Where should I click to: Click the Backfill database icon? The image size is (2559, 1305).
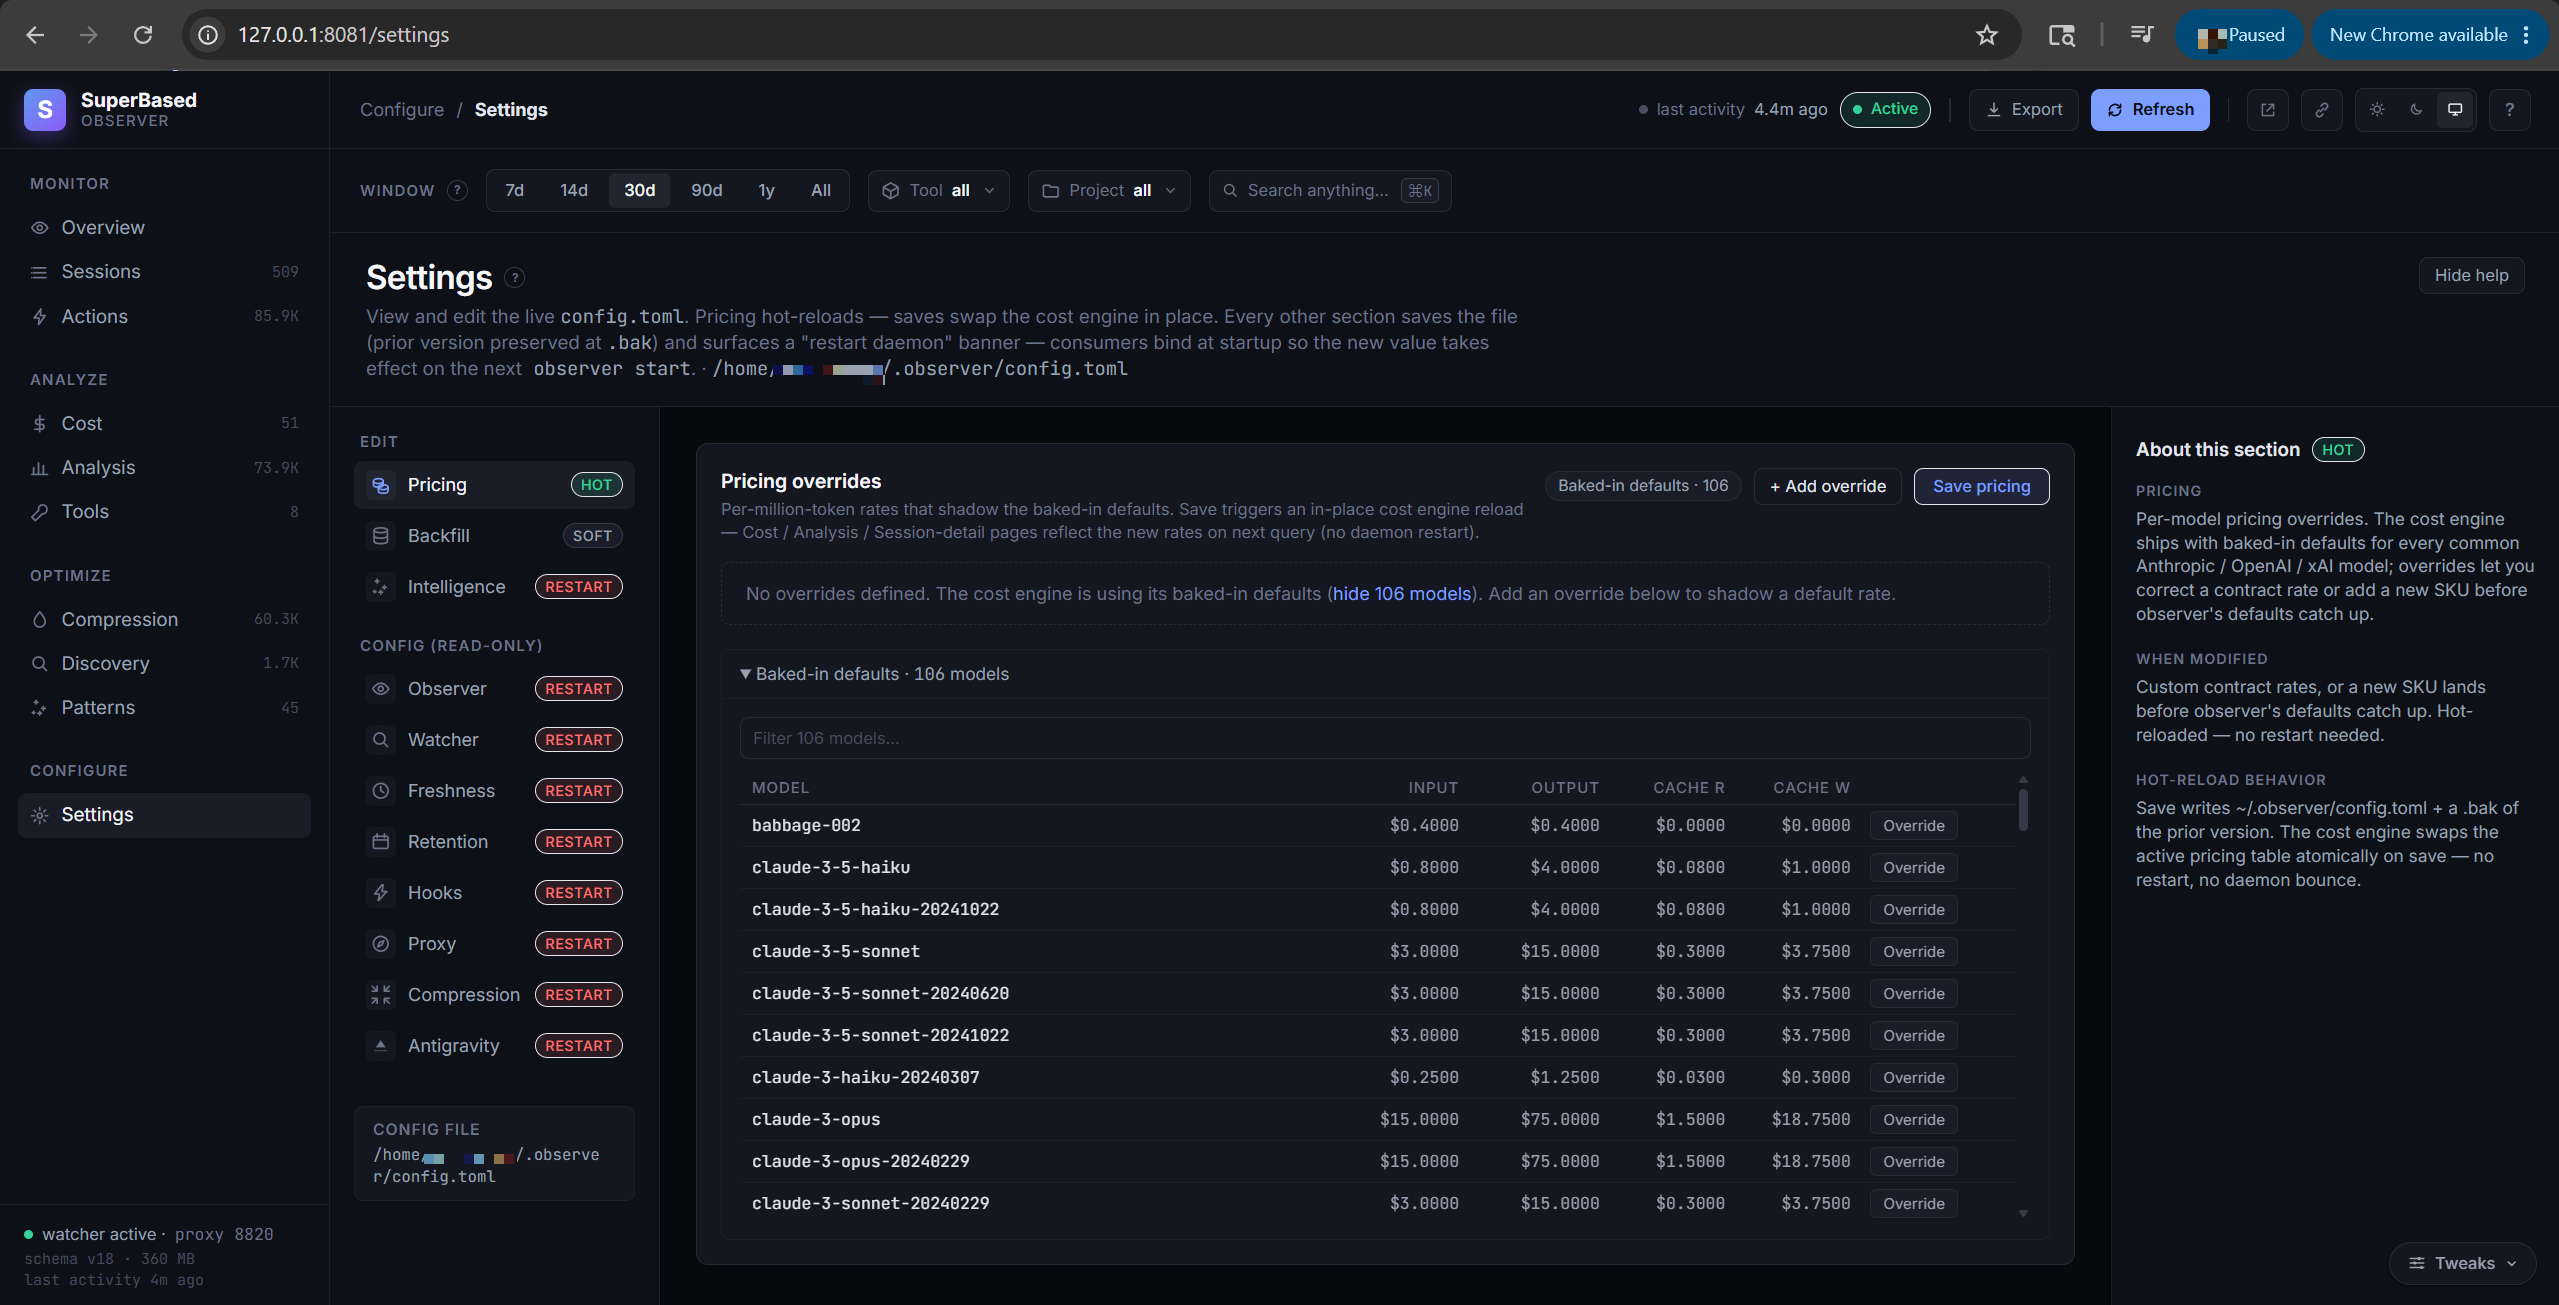pos(381,536)
